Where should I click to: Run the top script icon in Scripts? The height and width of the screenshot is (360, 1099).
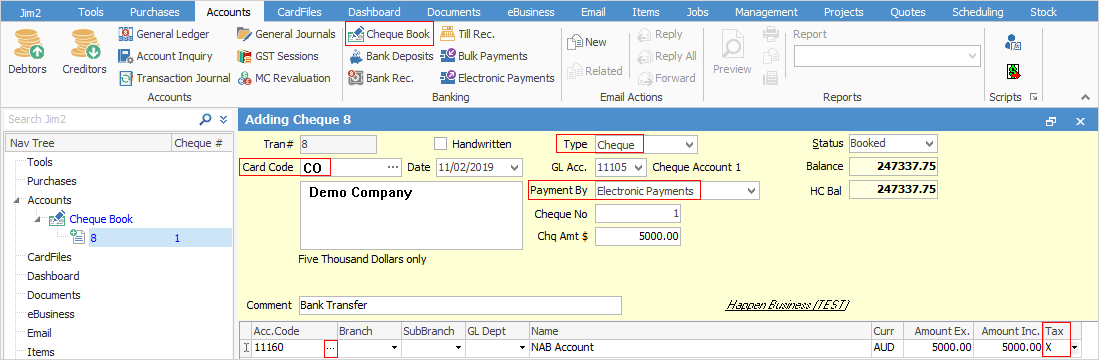pyautogui.click(x=1012, y=43)
